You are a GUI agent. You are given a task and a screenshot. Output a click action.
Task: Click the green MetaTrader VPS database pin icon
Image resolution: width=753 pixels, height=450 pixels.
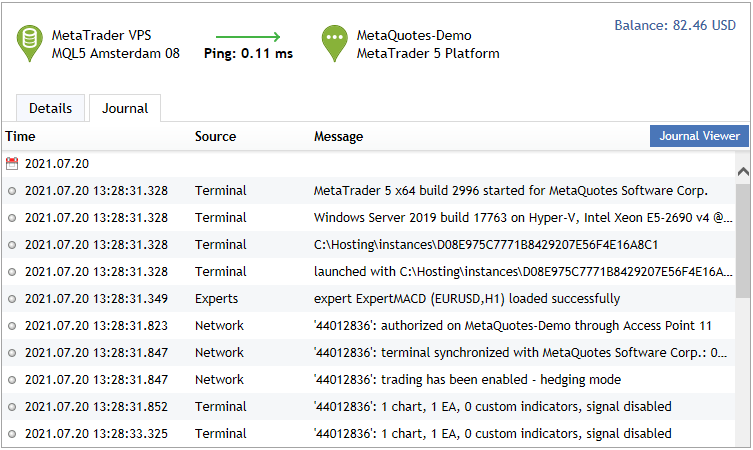[29, 43]
